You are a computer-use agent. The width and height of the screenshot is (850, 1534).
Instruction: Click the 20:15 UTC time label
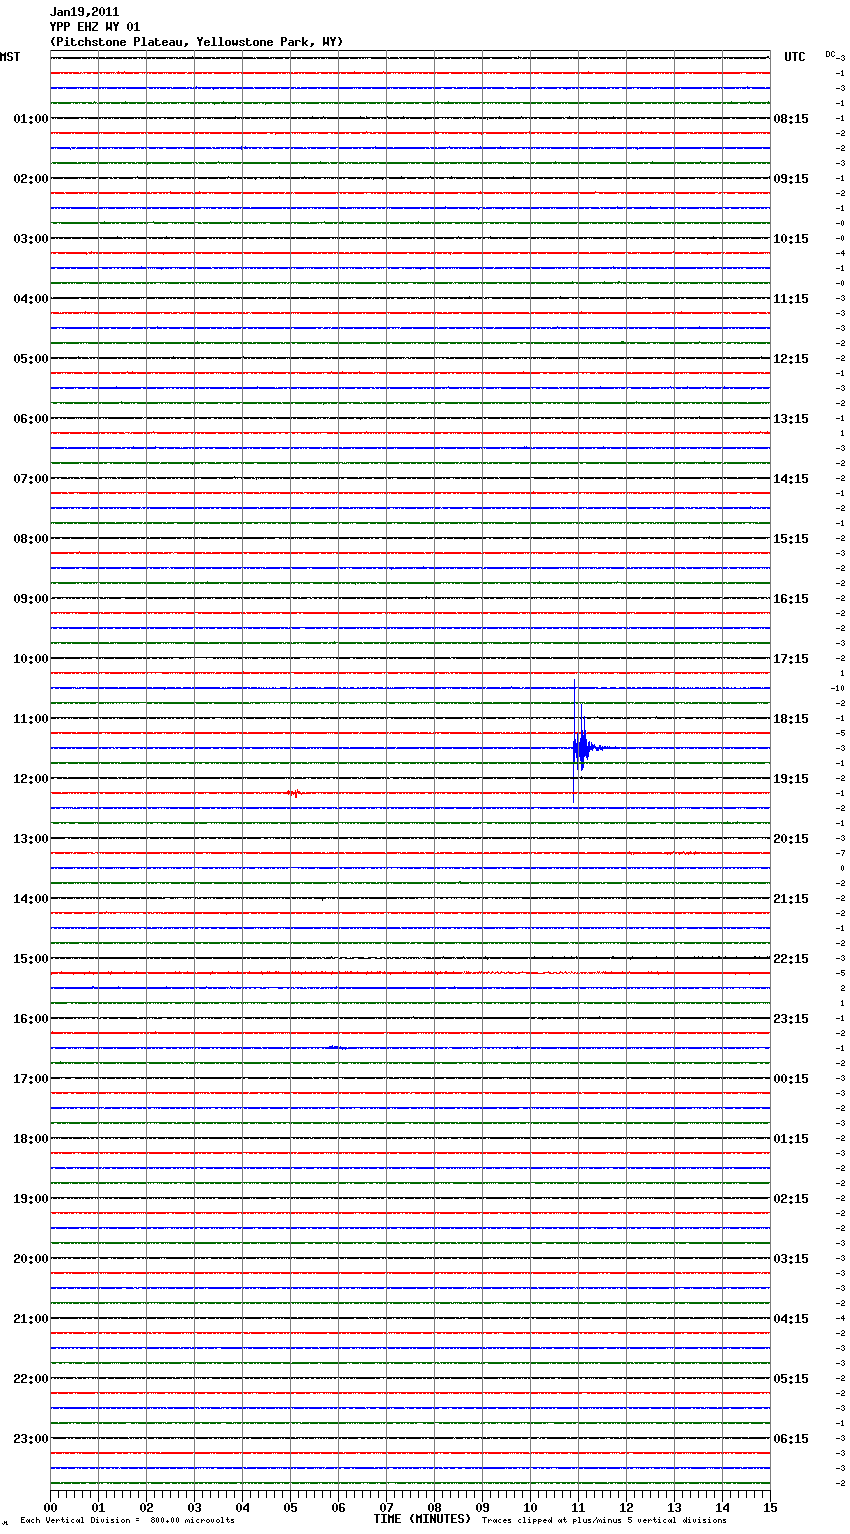coord(791,839)
